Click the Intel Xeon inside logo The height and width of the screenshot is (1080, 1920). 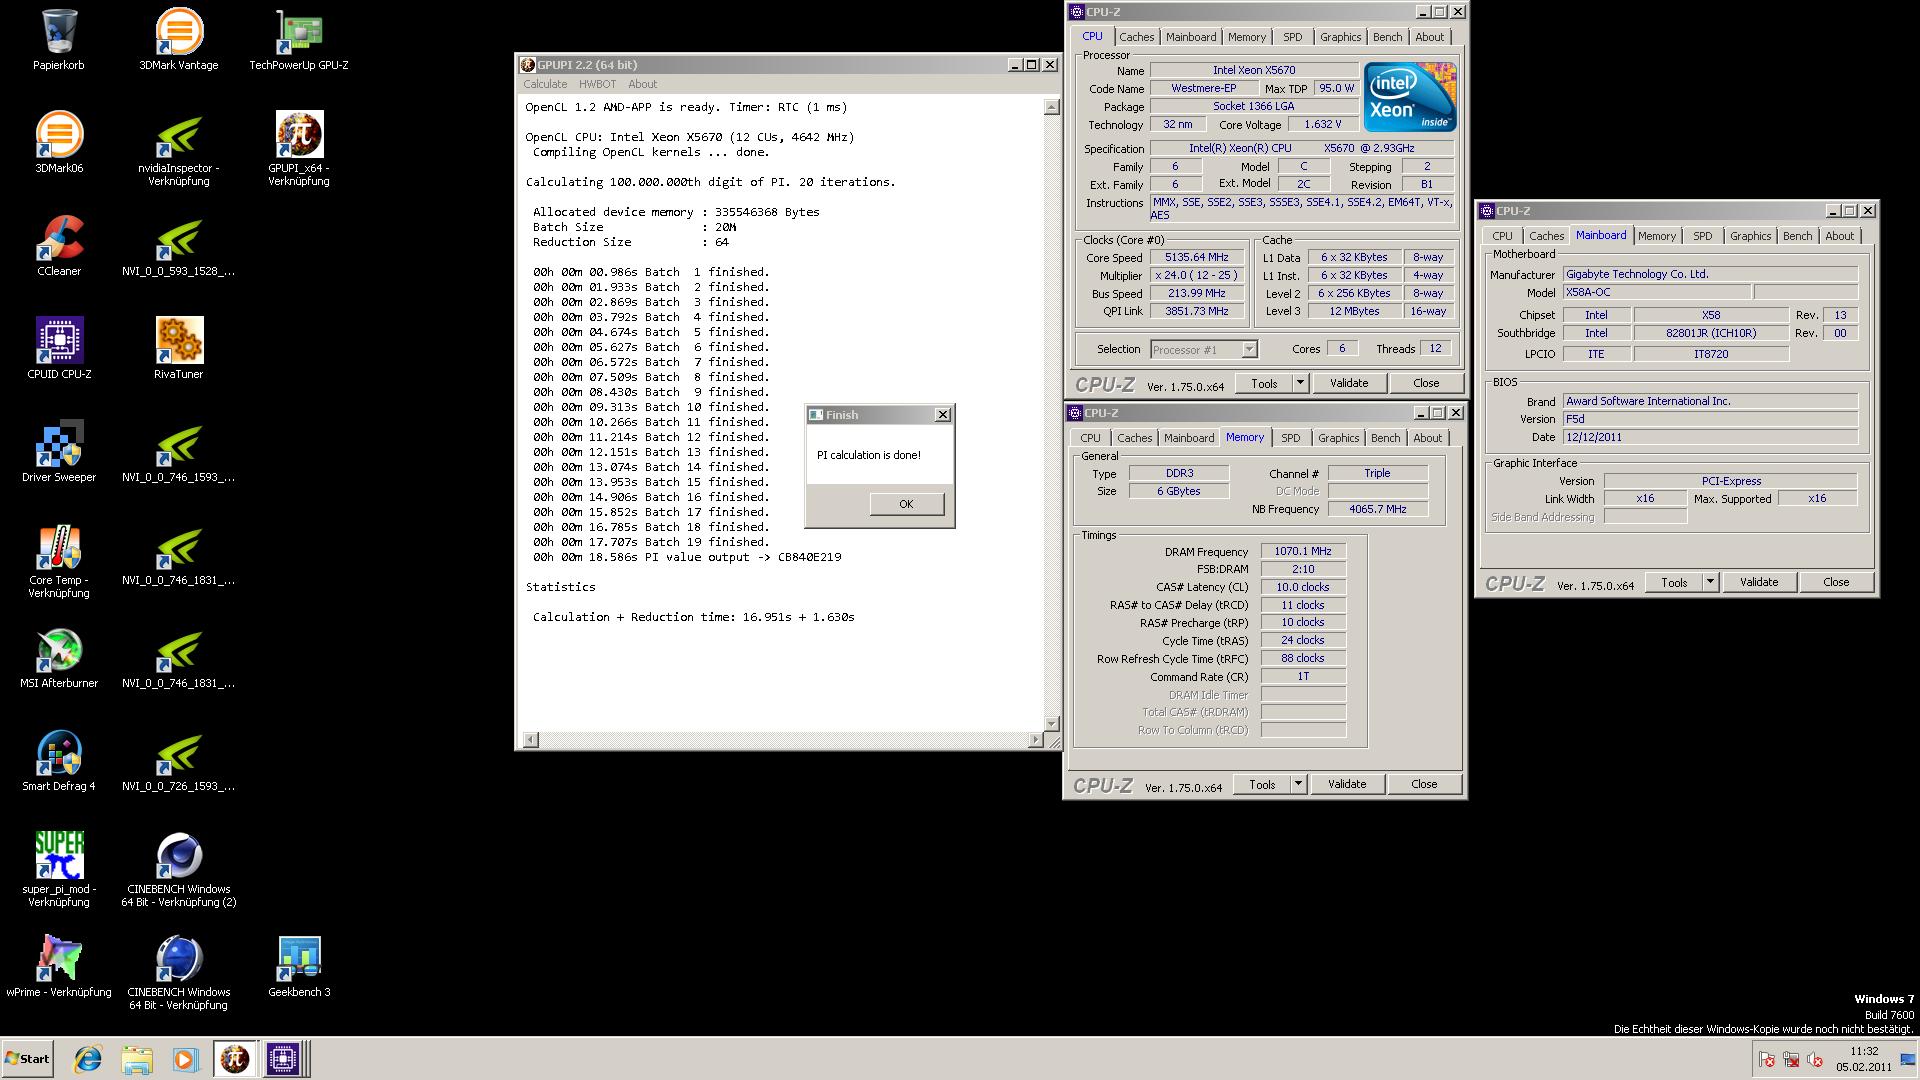tap(1410, 97)
